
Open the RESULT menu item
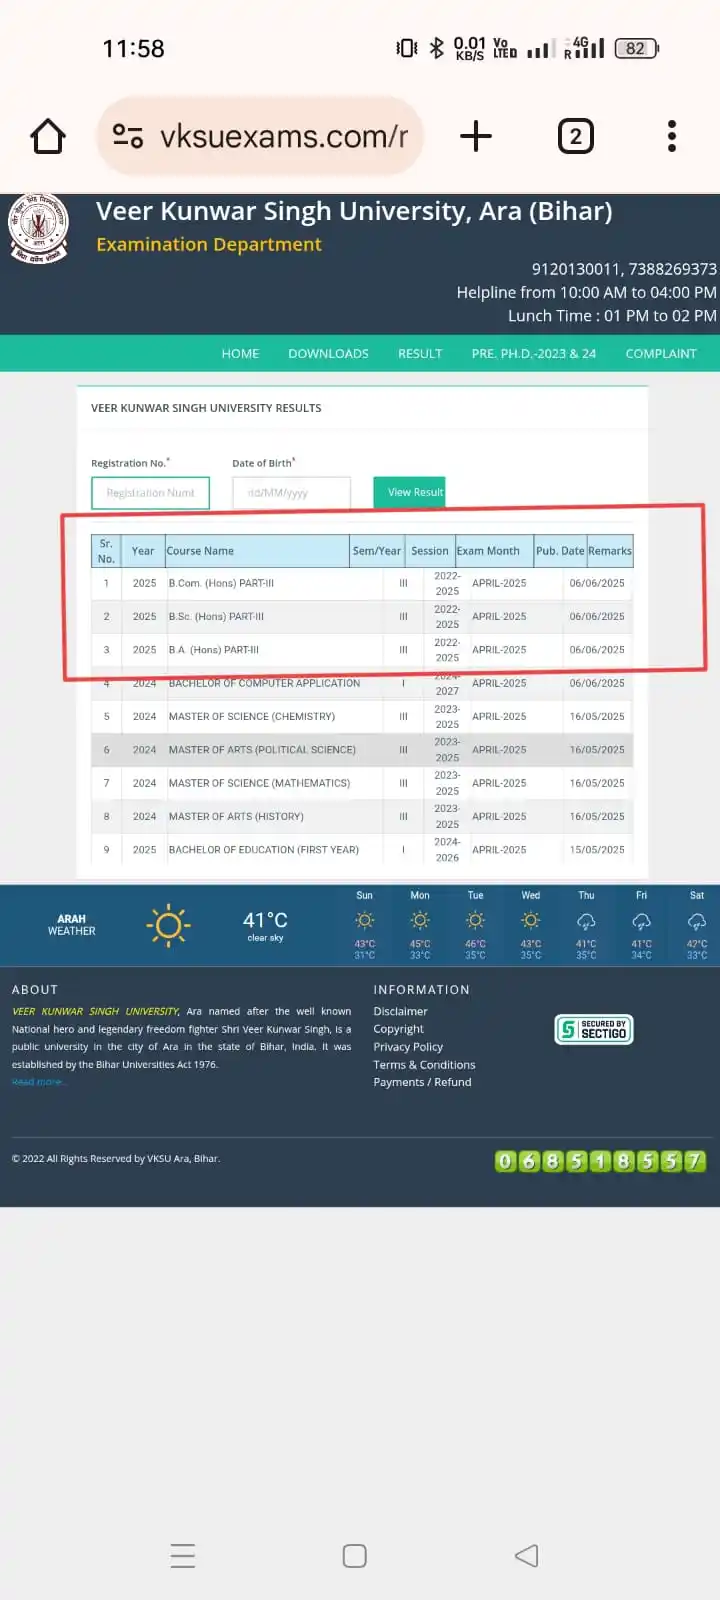[420, 354]
